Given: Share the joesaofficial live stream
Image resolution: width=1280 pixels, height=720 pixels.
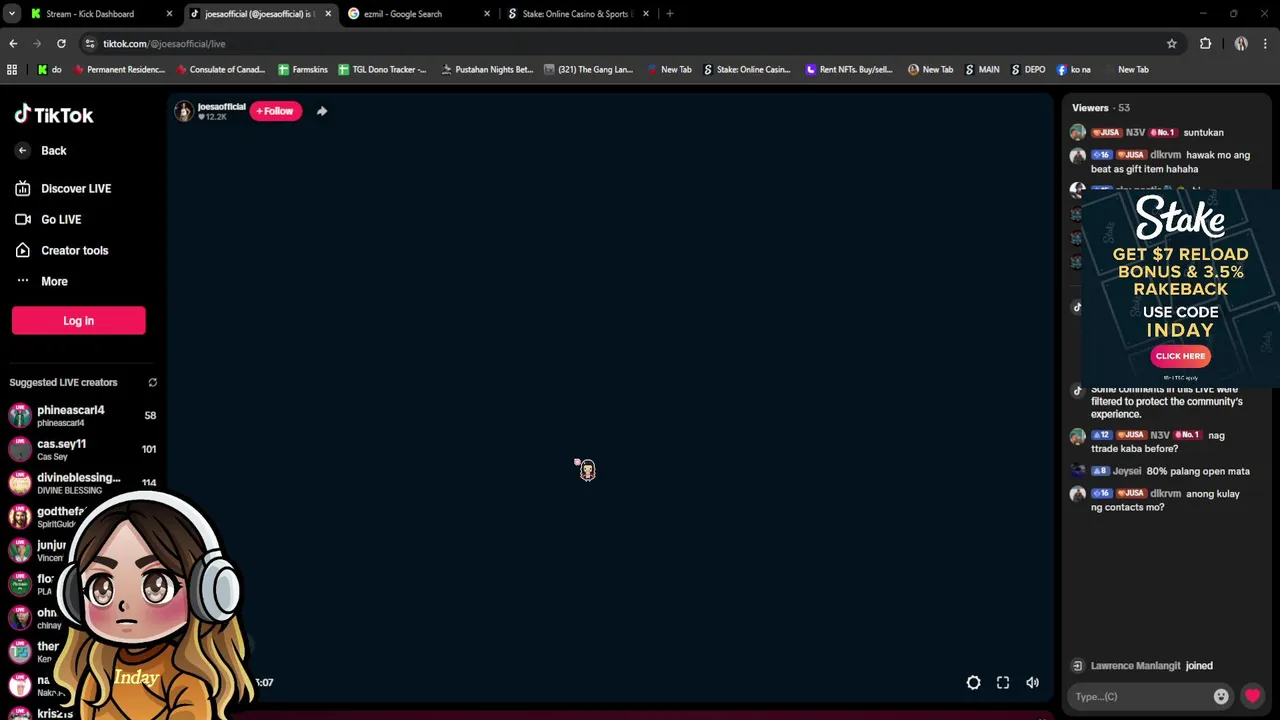Looking at the screenshot, I should pos(322,111).
